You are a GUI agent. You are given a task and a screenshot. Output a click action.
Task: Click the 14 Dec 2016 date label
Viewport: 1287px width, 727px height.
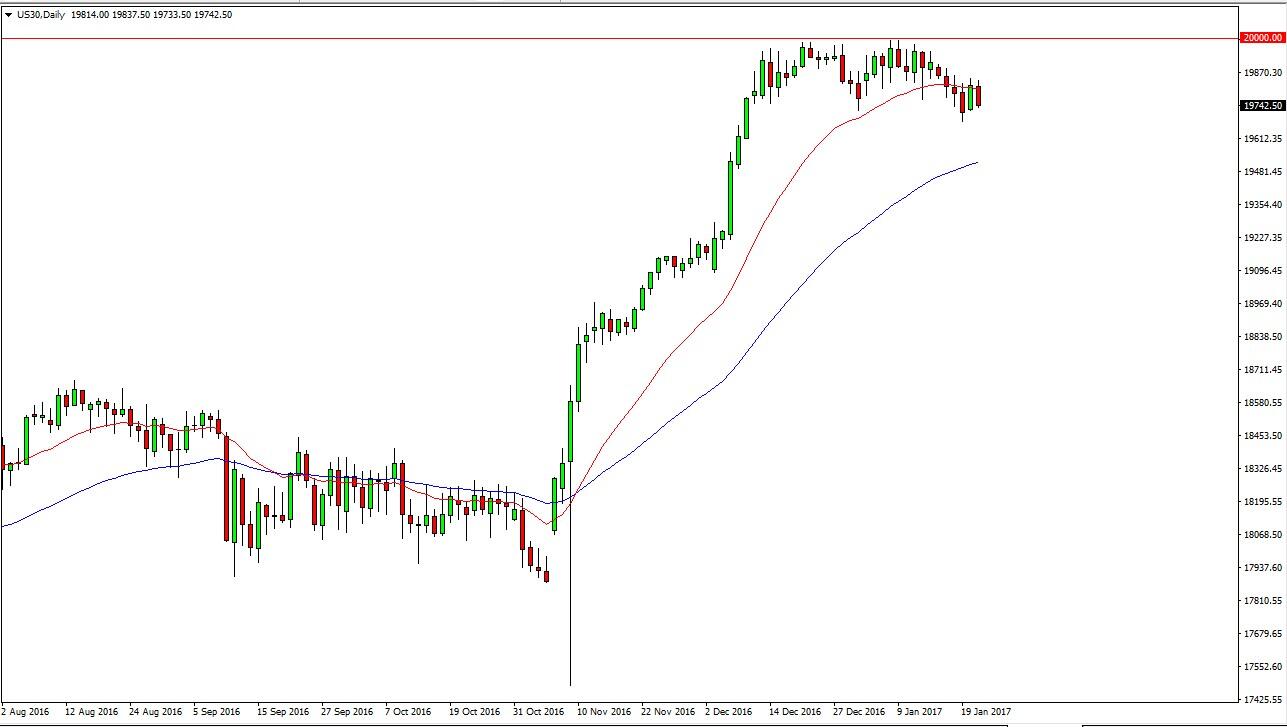[x=796, y=712]
